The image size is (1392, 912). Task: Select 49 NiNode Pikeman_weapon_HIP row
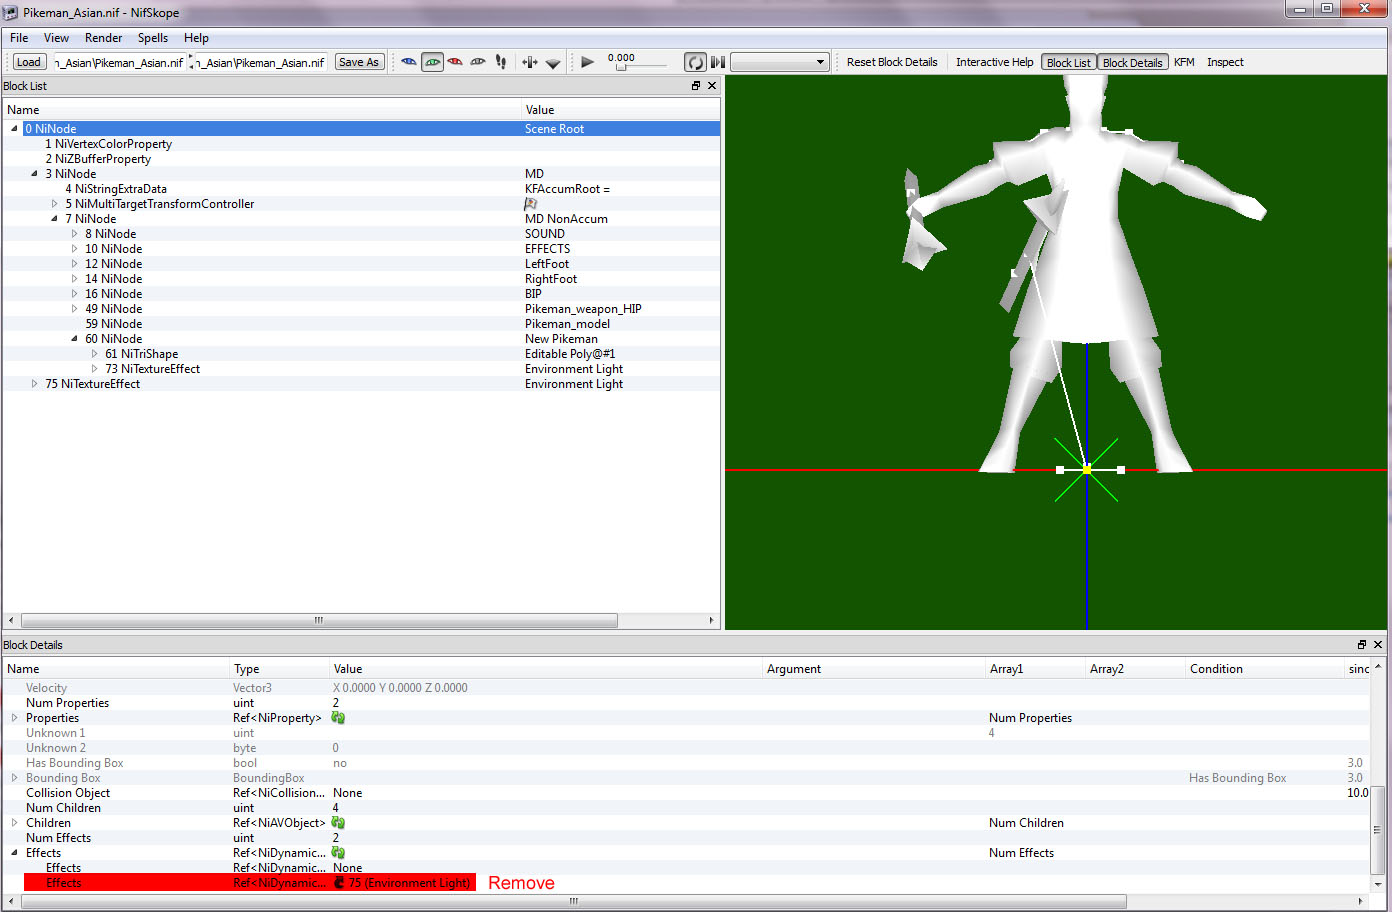(x=361, y=309)
